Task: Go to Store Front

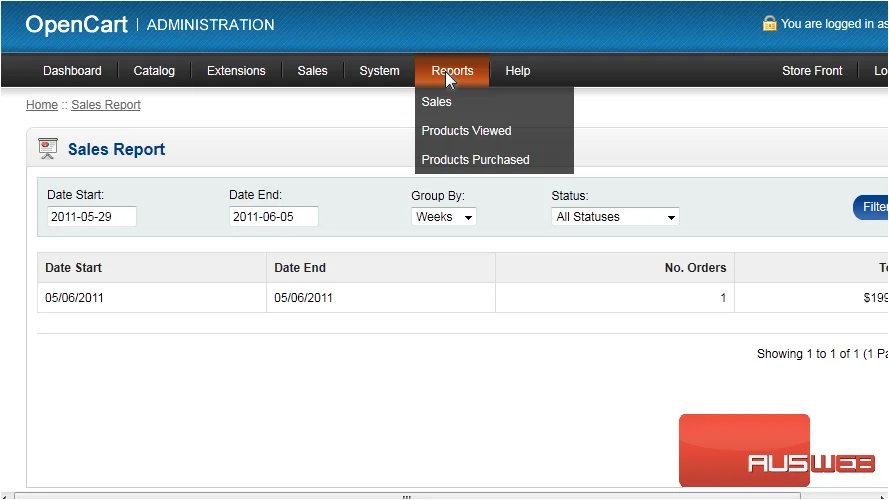Action: pyautogui.click(x=812, y=71)
